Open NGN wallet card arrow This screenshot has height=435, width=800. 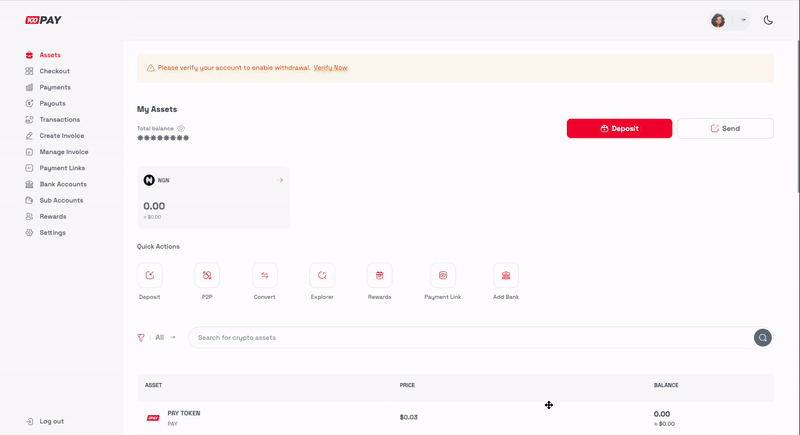coord(280,180)
